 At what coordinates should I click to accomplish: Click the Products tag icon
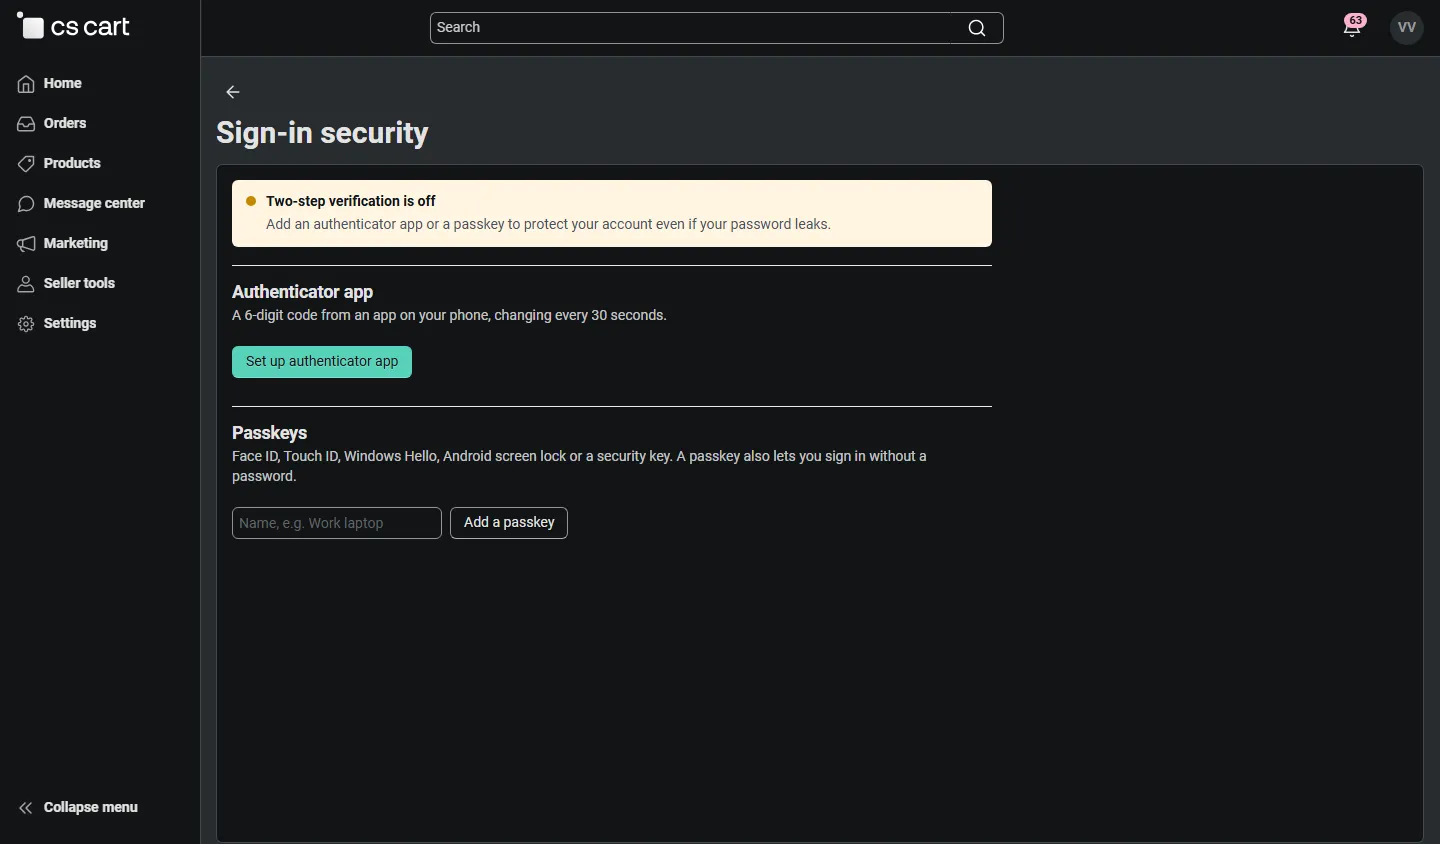(x=26, y=164)
